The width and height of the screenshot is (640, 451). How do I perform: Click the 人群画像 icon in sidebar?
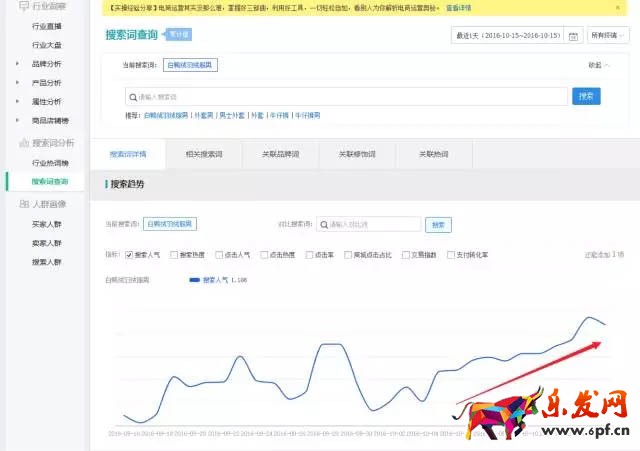click(24, 204)
